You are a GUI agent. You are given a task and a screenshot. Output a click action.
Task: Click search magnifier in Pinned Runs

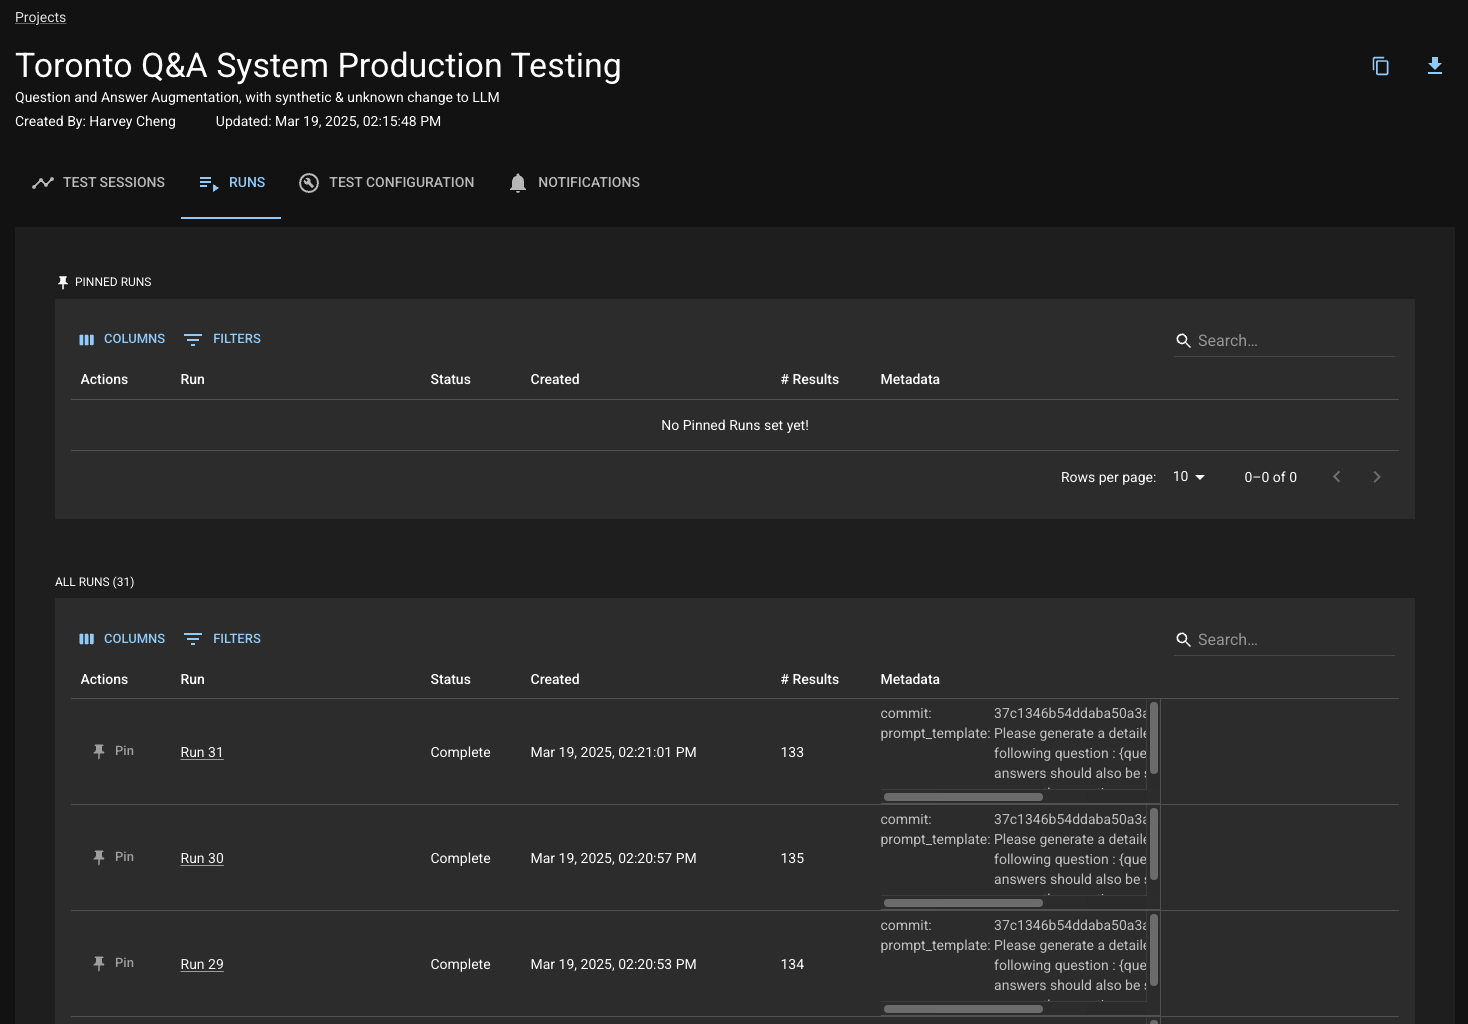point(1183,341)
